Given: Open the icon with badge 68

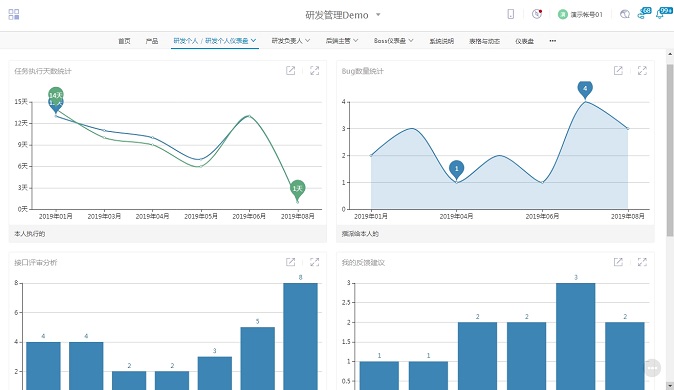Looking at the screenshot, I should coord(643,13).
